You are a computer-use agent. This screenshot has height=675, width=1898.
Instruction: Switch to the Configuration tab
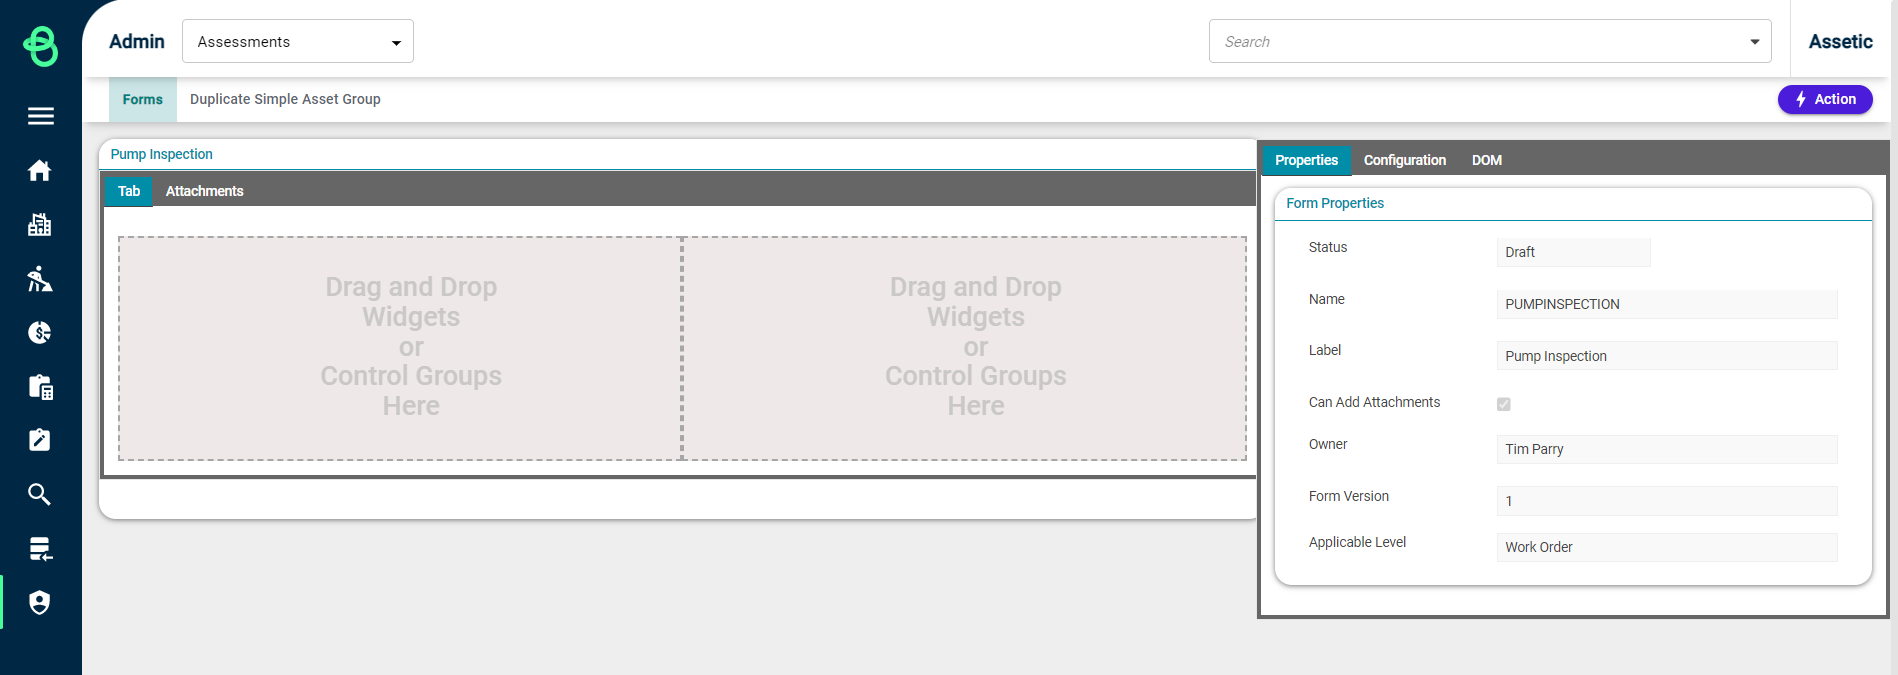(1404, 160)
